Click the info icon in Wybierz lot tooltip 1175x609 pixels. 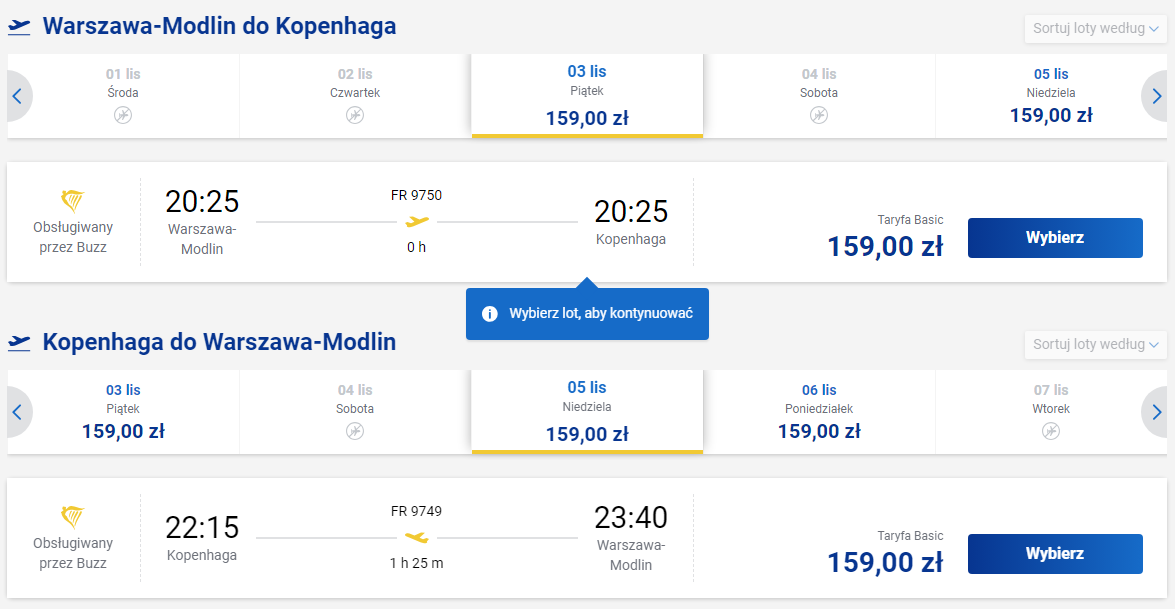[x=489, y=314]
